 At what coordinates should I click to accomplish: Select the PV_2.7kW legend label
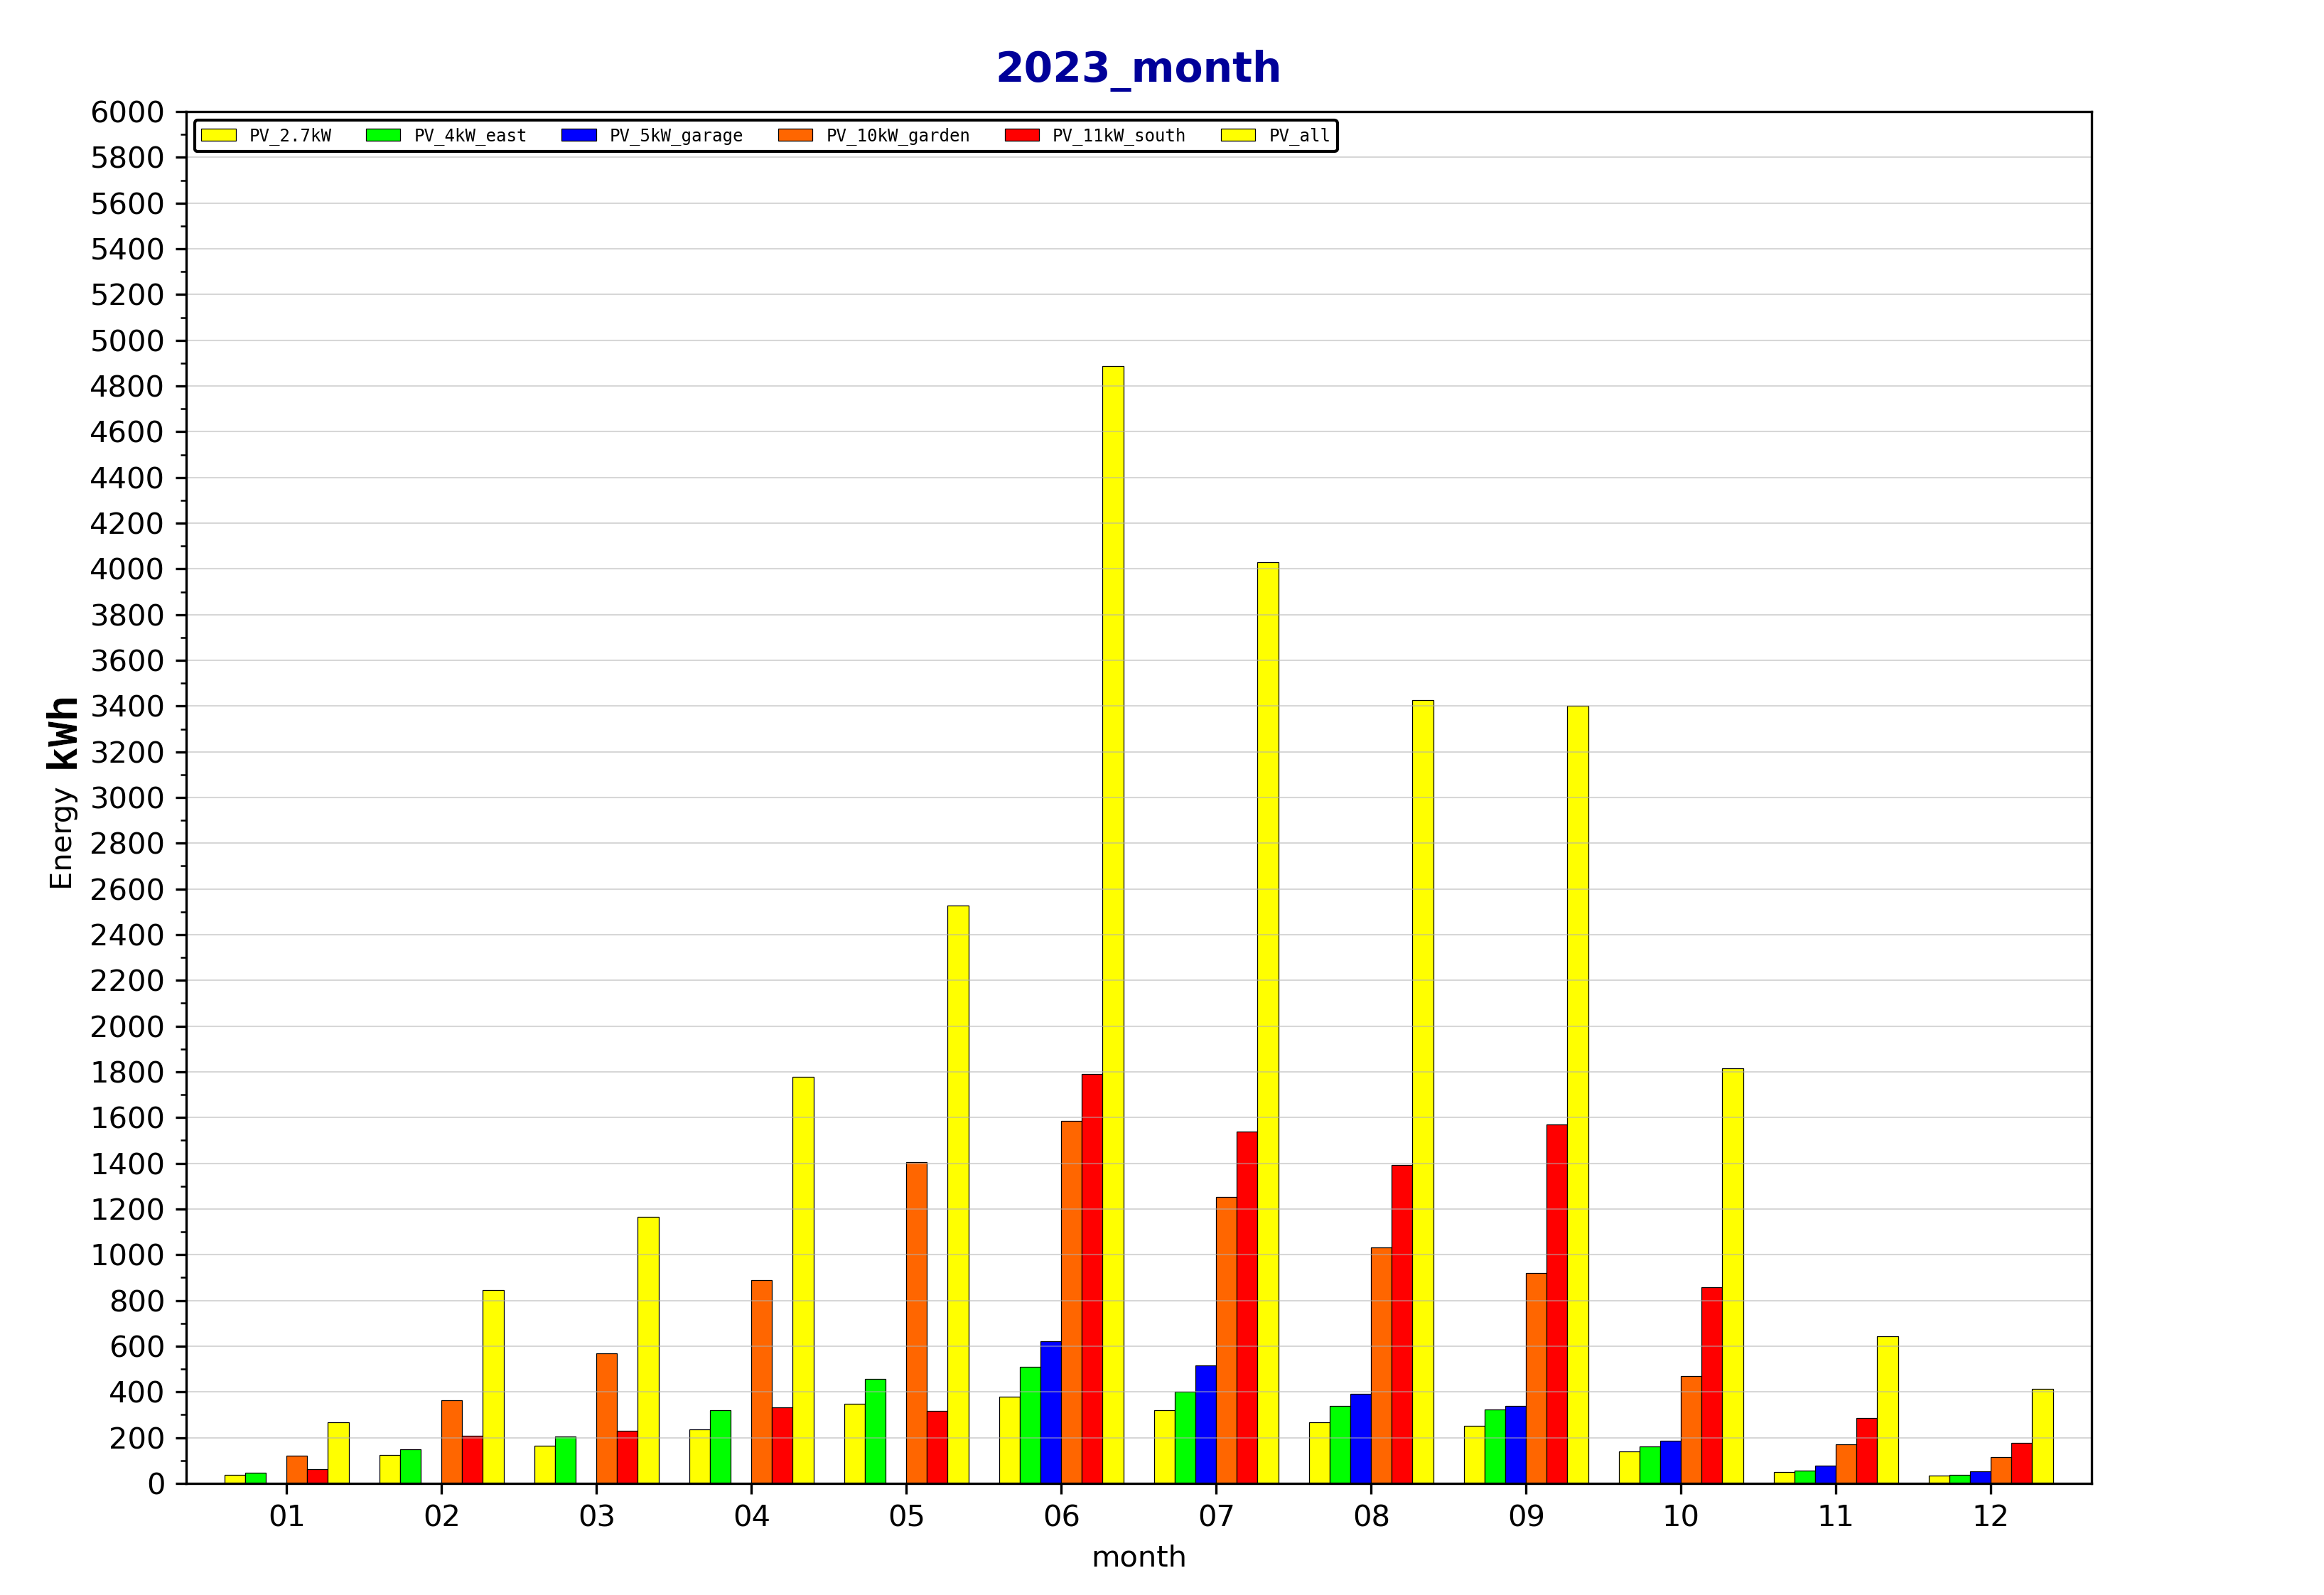point(290,136)
